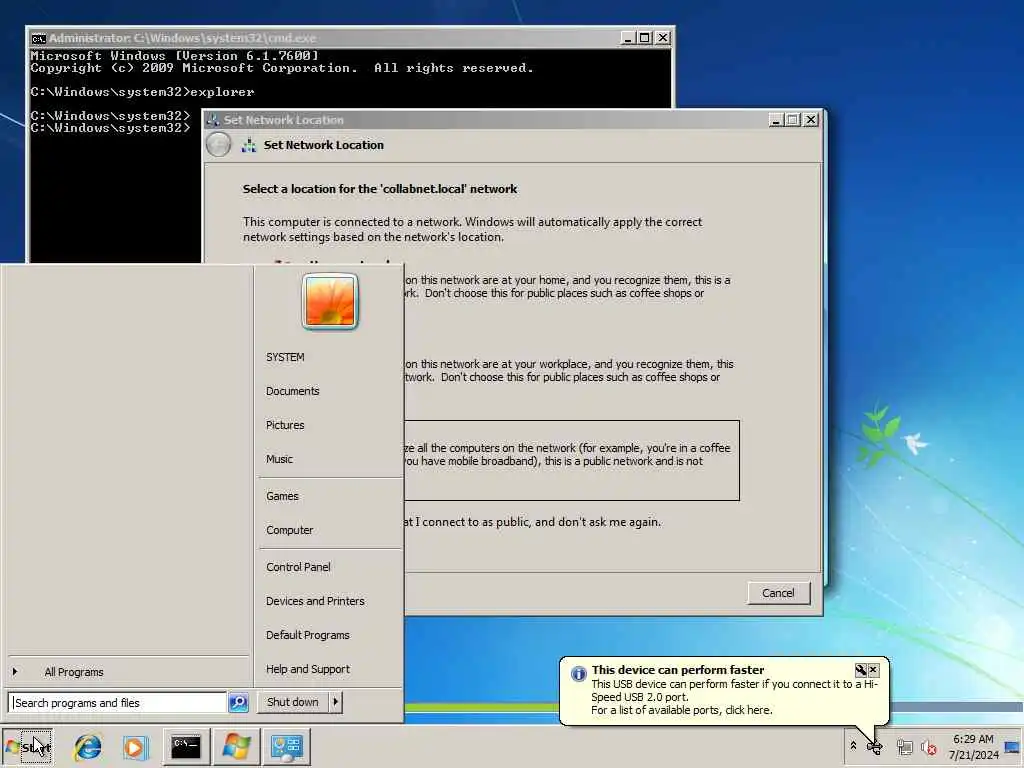Screen dimensions: 1024x768
Task: Click the cmd.exe title bar icon
Action: coord(39,38)
